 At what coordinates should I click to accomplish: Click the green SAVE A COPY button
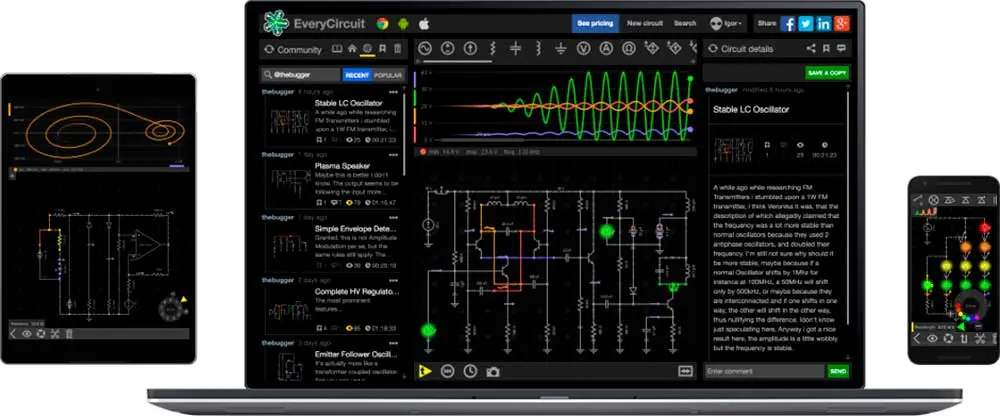click(x=826, y=73)
